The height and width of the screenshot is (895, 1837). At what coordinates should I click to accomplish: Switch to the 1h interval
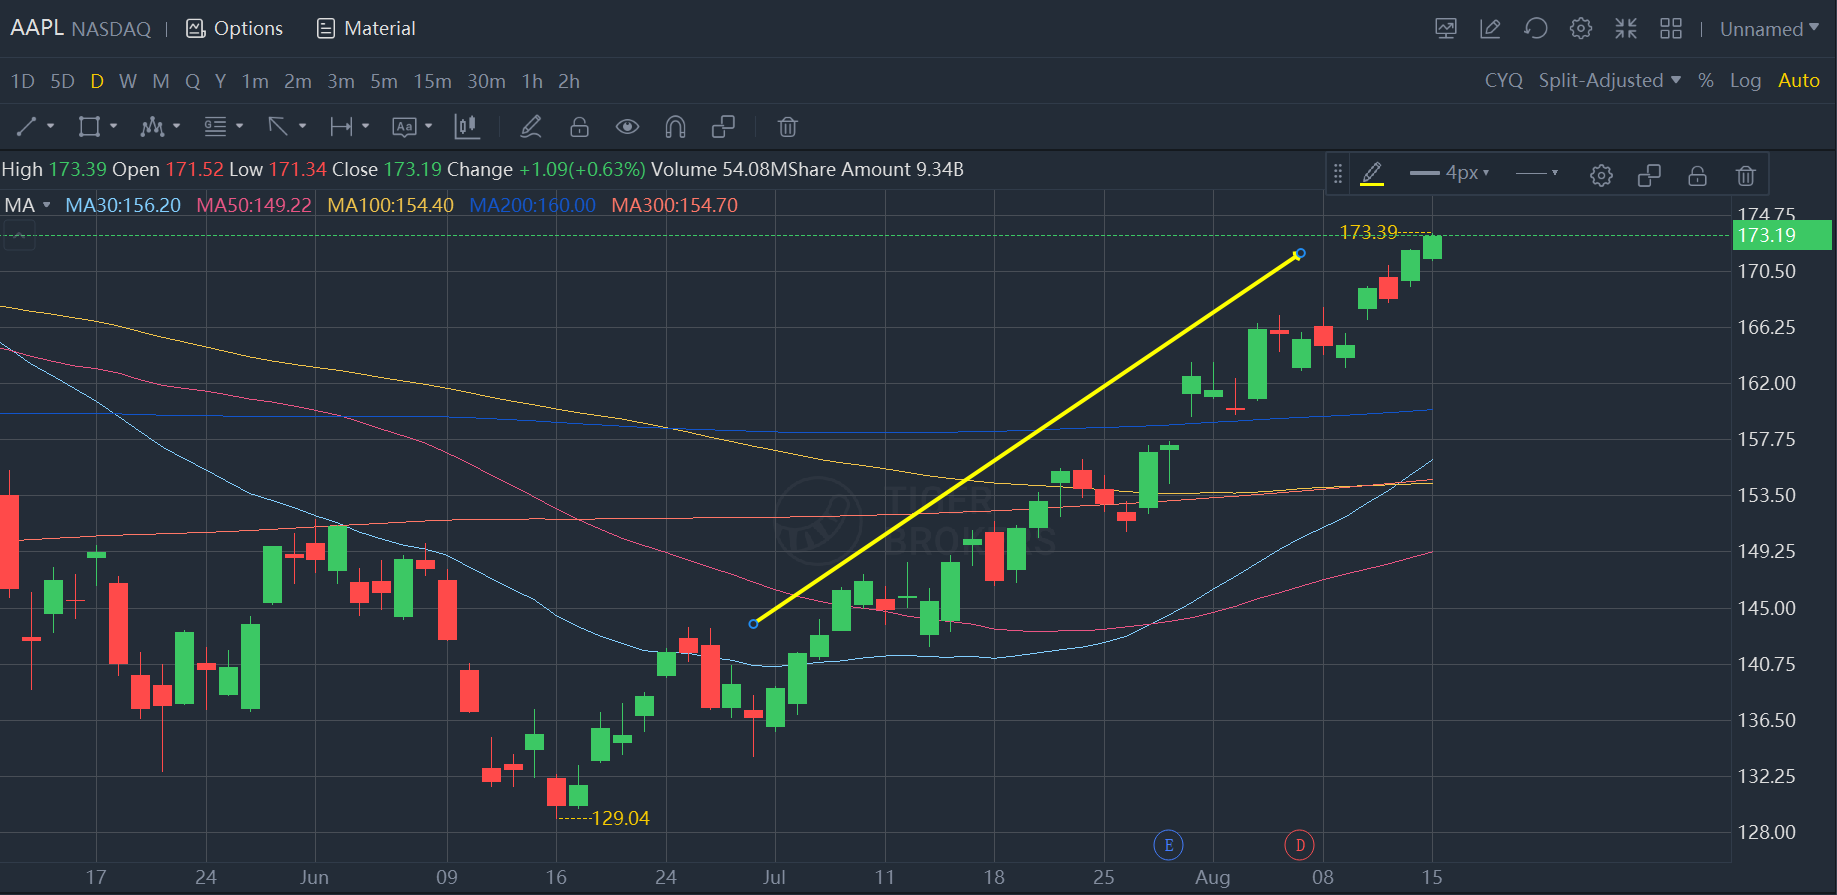(x=532, y=81)
